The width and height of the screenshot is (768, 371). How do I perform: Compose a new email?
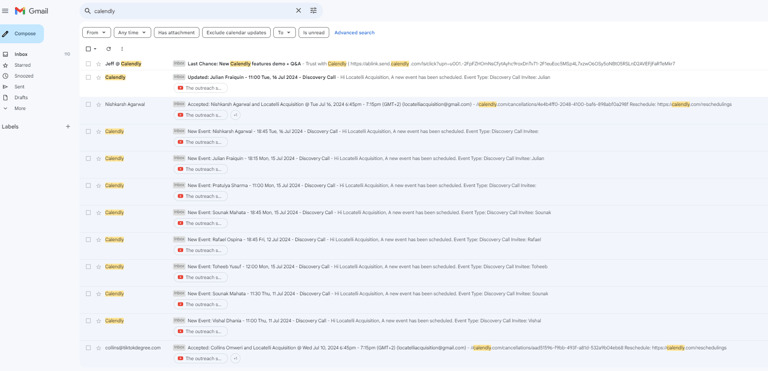[x=22, y=34]
